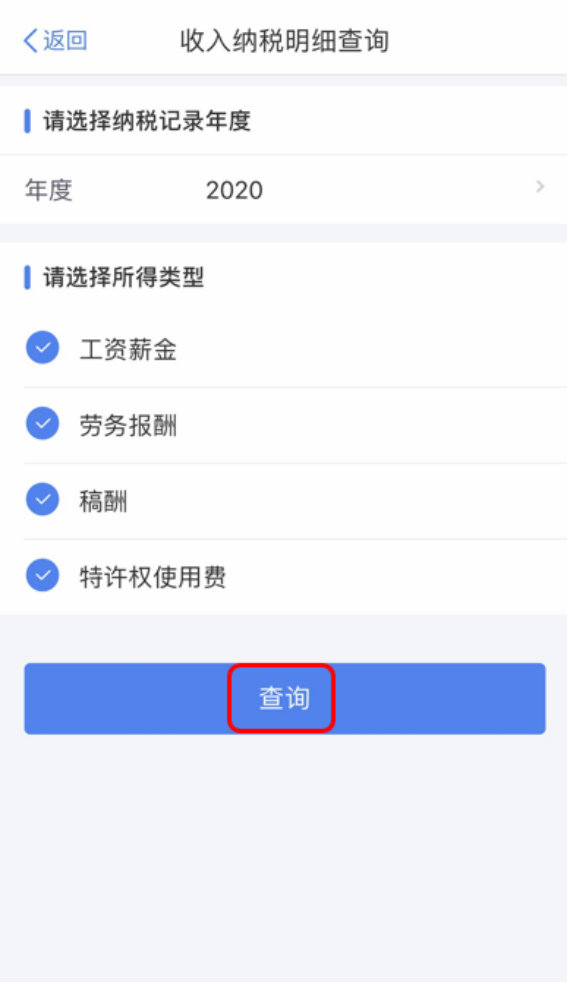The width and height of the screenshot is (567, 983).
Task: Tap the back chevron arrow icon
Action: point(30,41)
